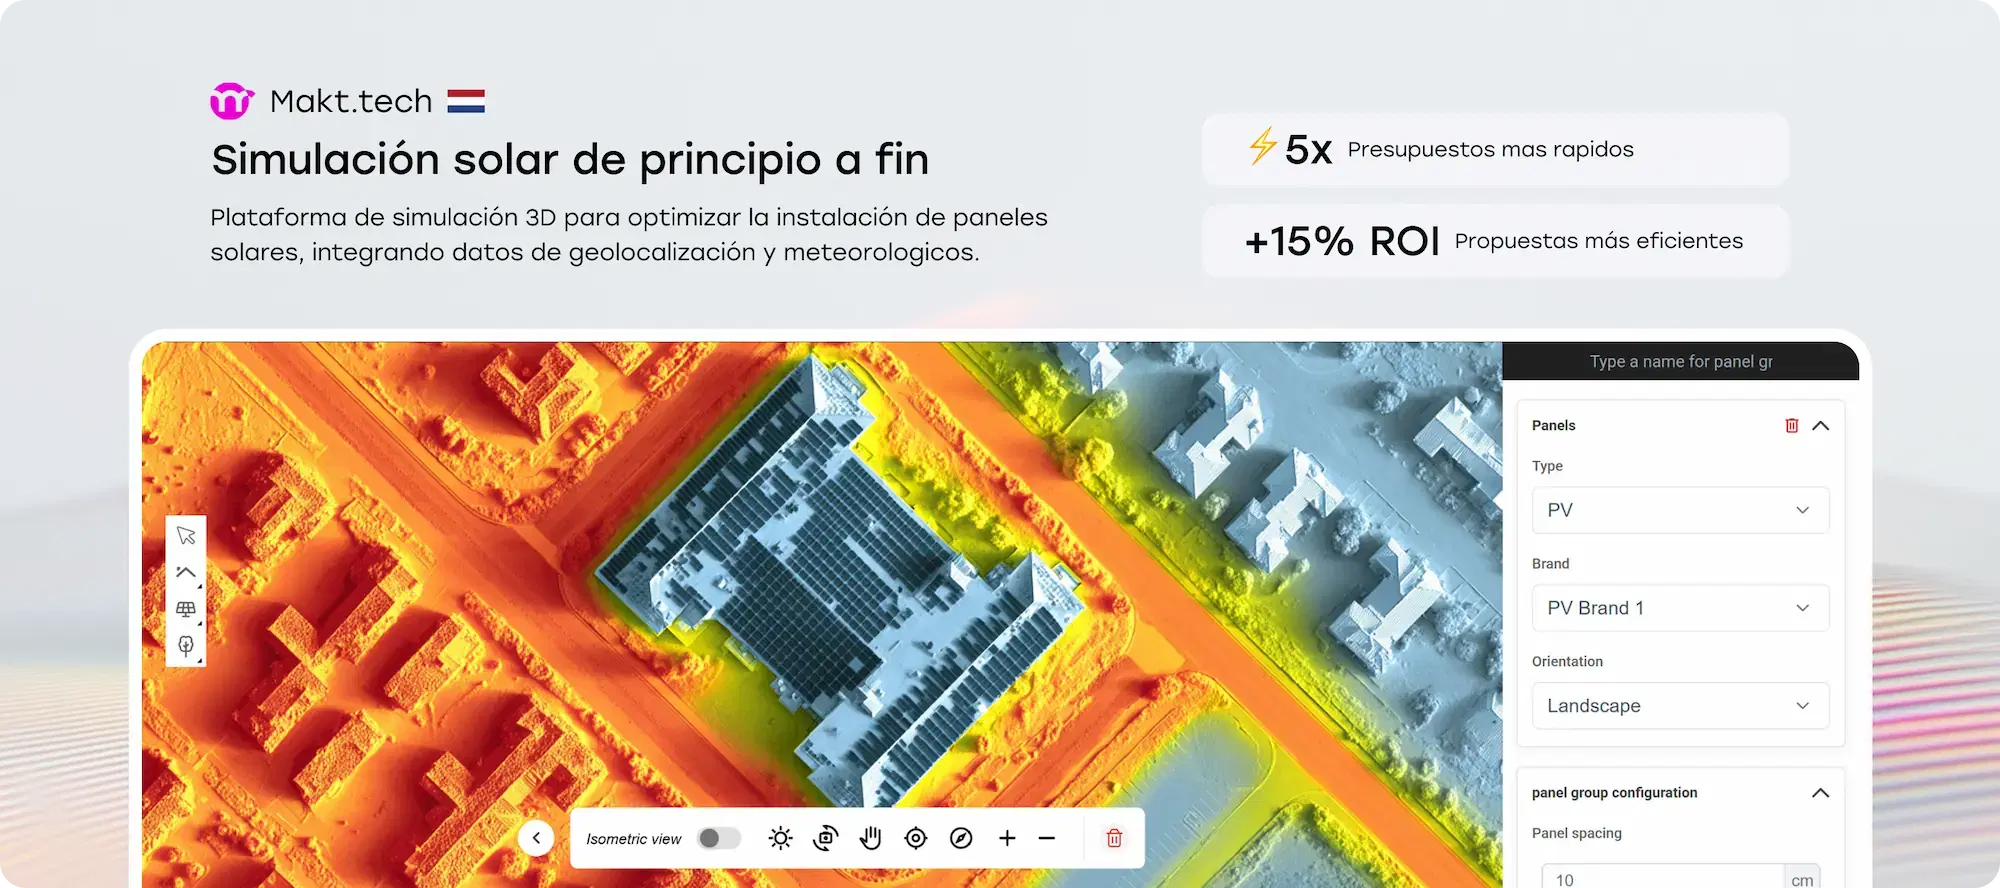
Task: Collapse the Panels section chevron
Action: pyautogui.click(x=1820, y=426)
